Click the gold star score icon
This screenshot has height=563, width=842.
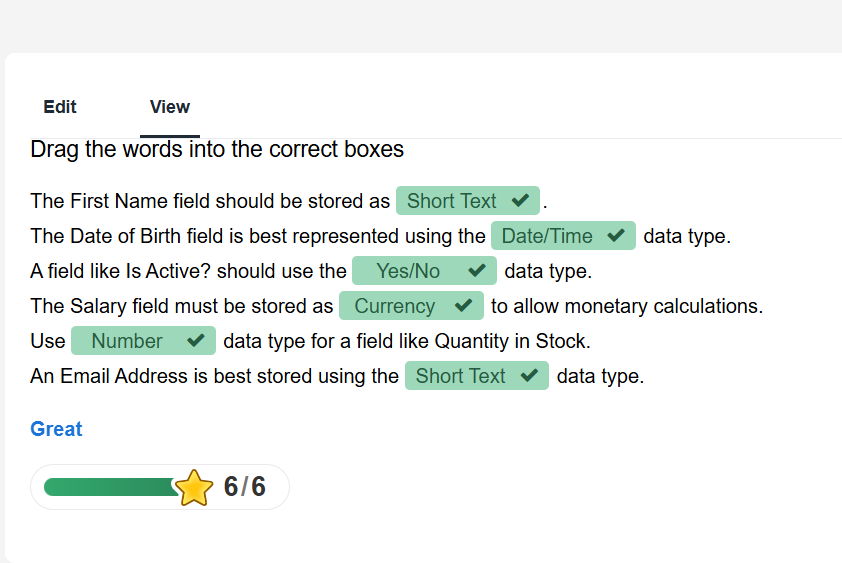[194, 487]
